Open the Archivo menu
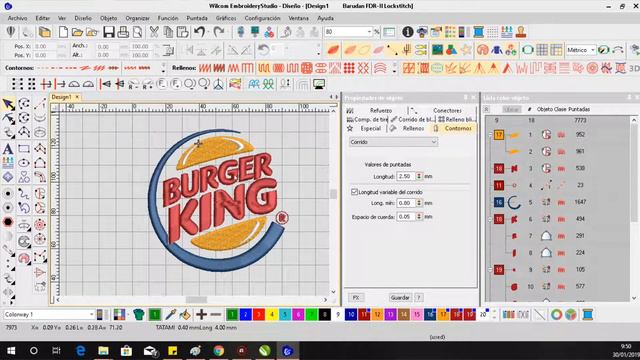 [x=17, y=18]
